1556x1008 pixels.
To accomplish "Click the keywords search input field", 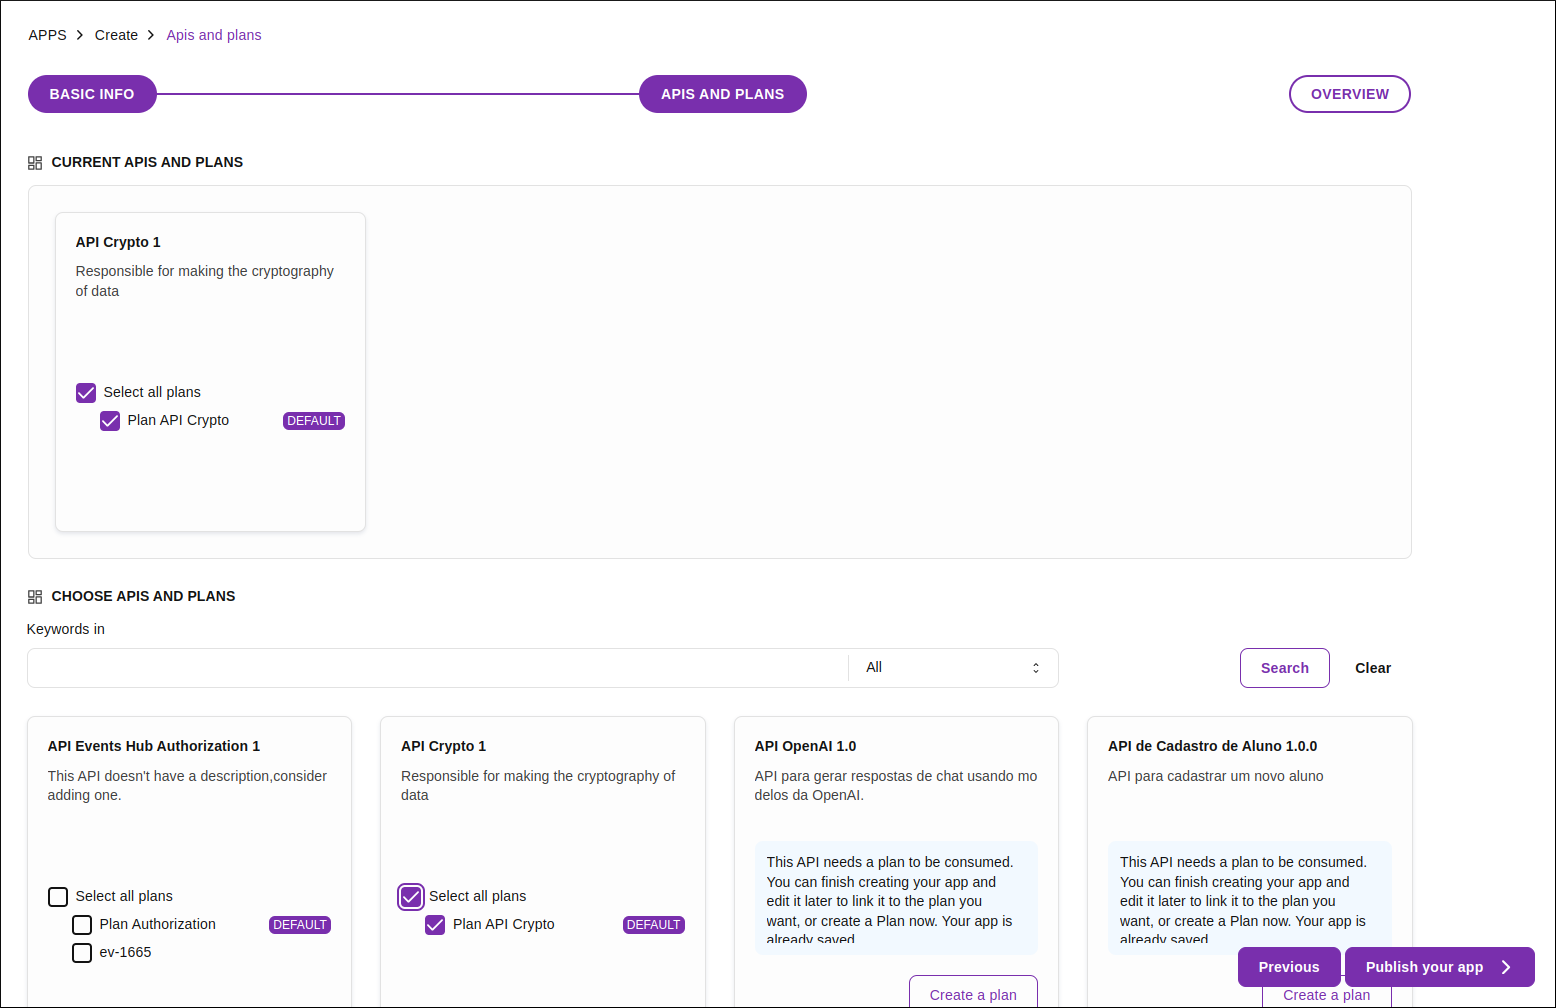I will point(435,667).
